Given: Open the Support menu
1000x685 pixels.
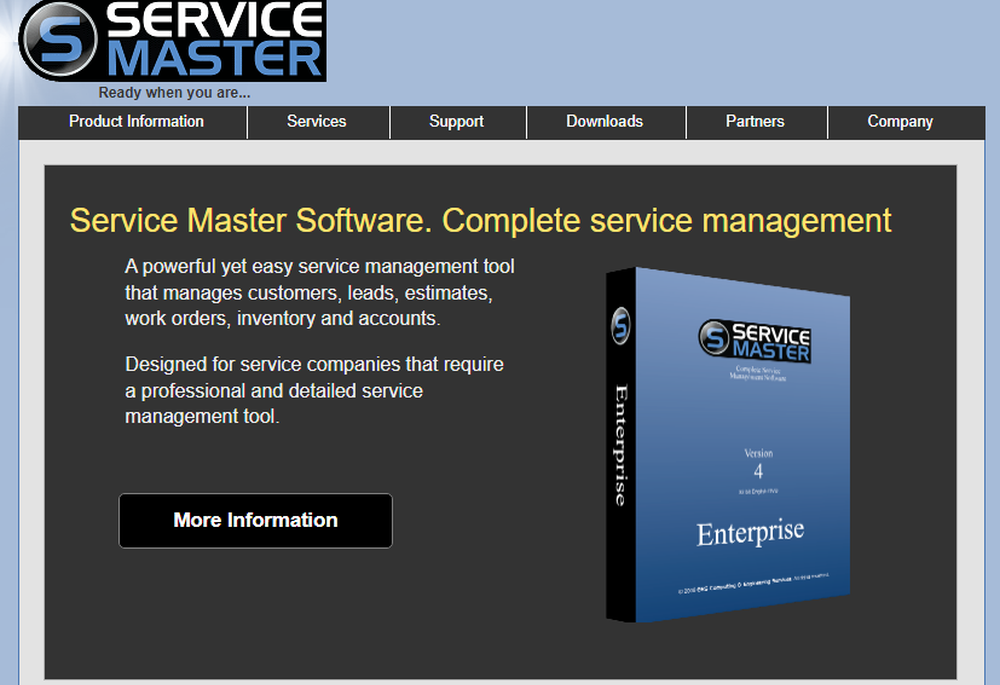Looking at the screenshot, I should (x=457, y=121).
